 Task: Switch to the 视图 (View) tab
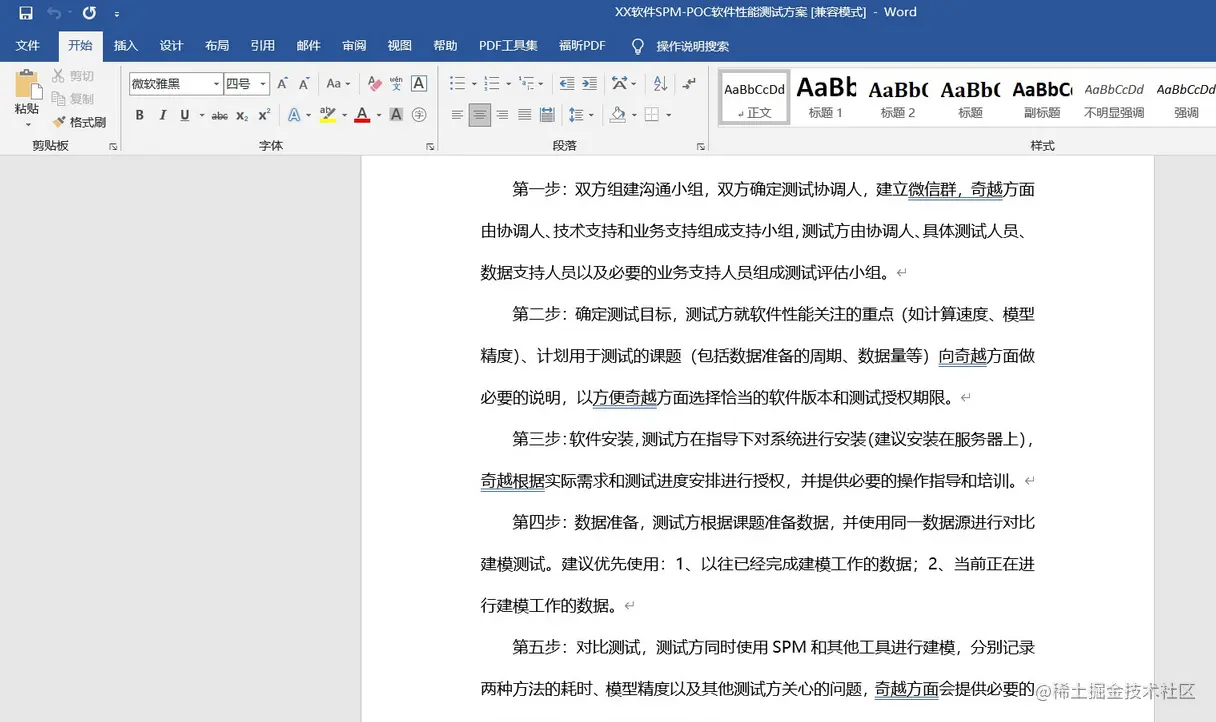(400, 46)
